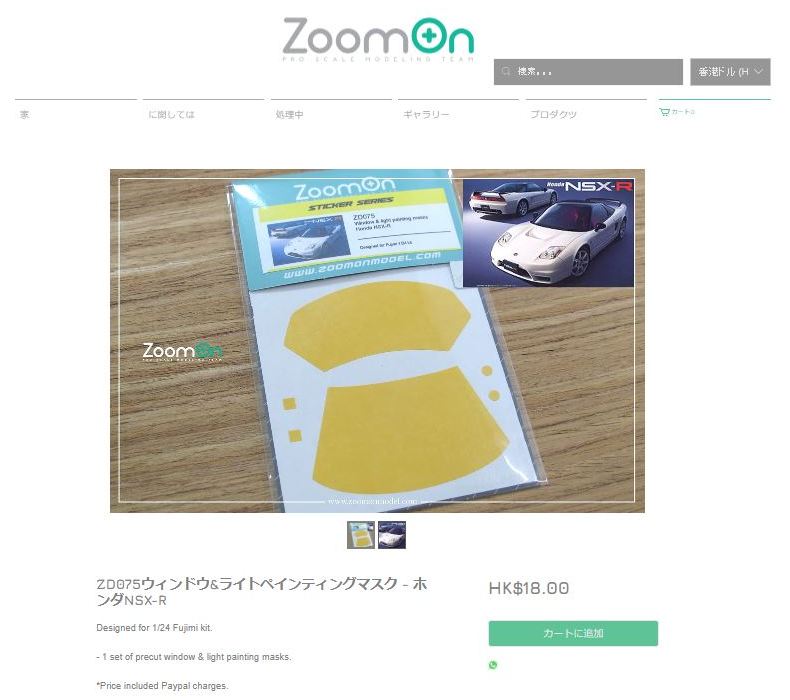The image size is (790, 700).
Task: Click the HK$18.00 price text
Action: click(529, 588)
